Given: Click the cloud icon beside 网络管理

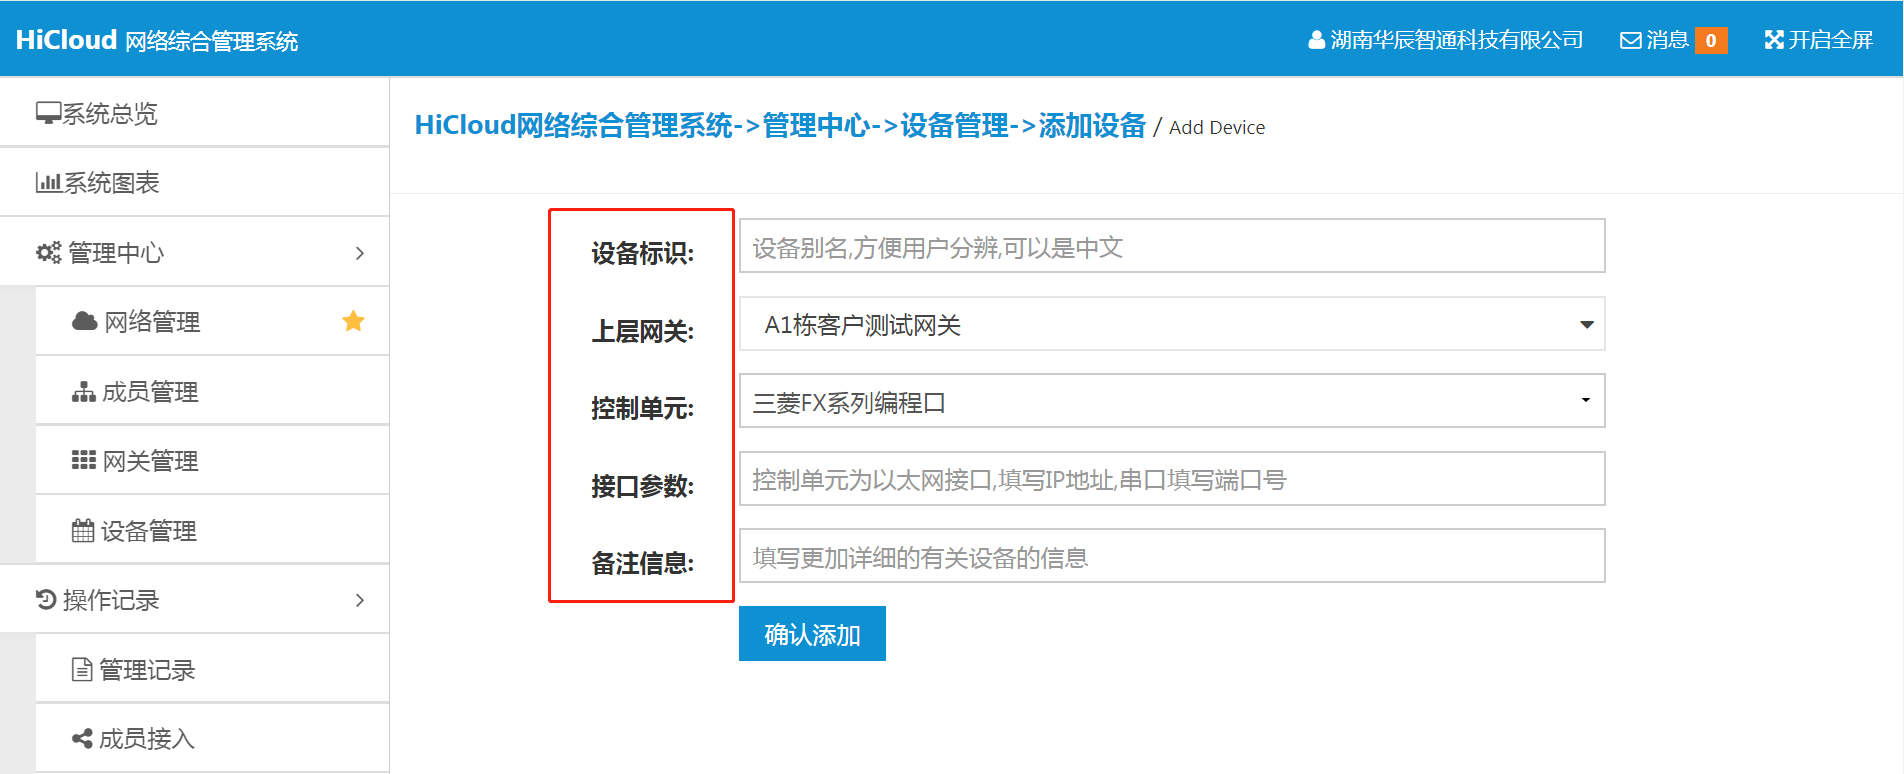Looking at the screenshot, I should click(x=84, y=321).
